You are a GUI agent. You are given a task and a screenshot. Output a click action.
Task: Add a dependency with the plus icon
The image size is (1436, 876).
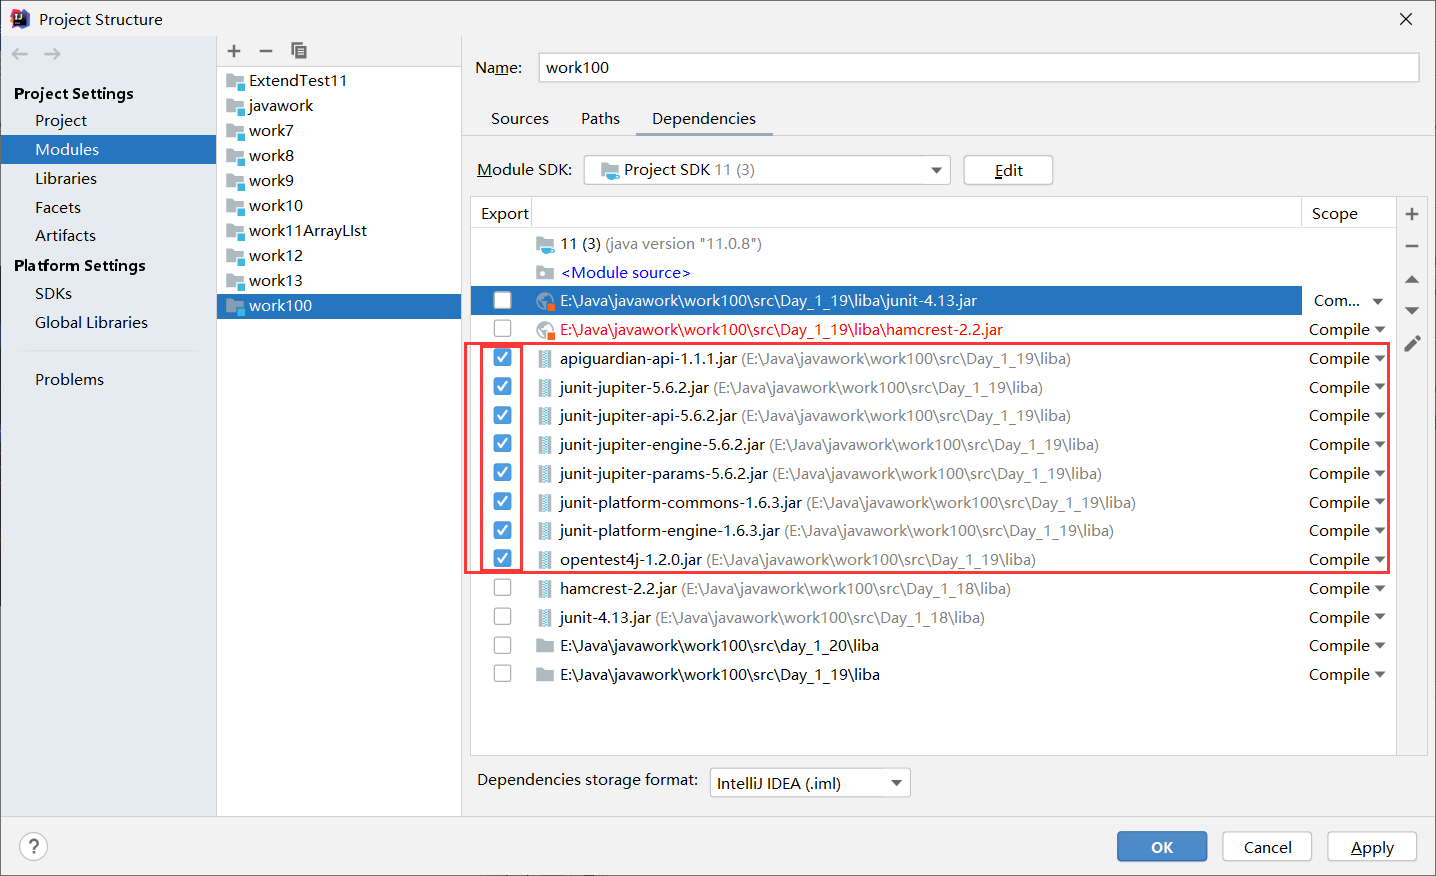coord(1412,214)
